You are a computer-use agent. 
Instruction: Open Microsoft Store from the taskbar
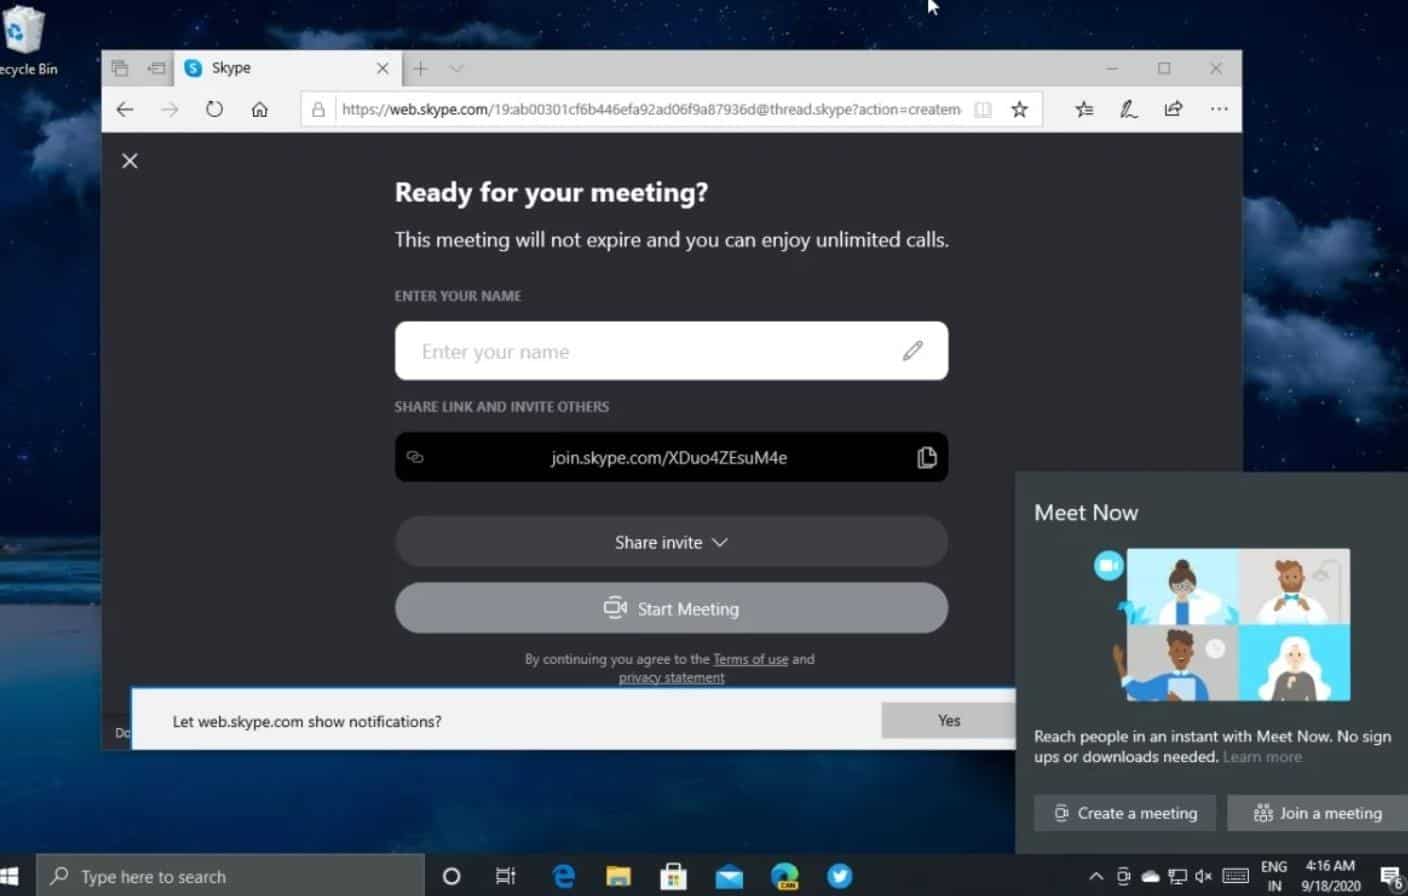click(674, 876)
